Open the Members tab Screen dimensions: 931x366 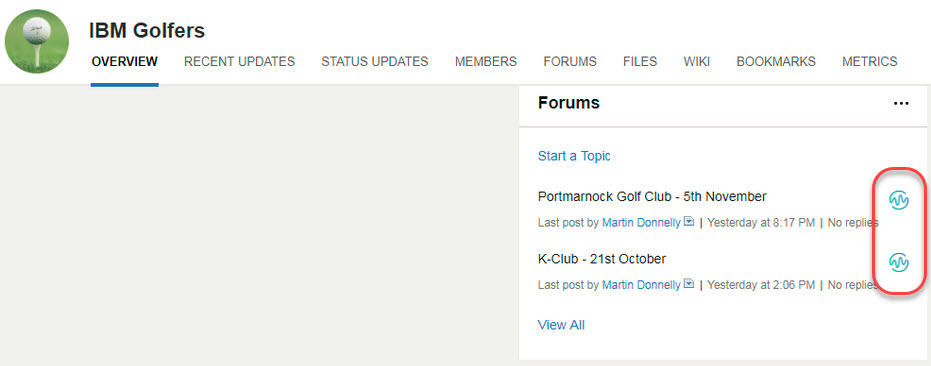[486, 62]
